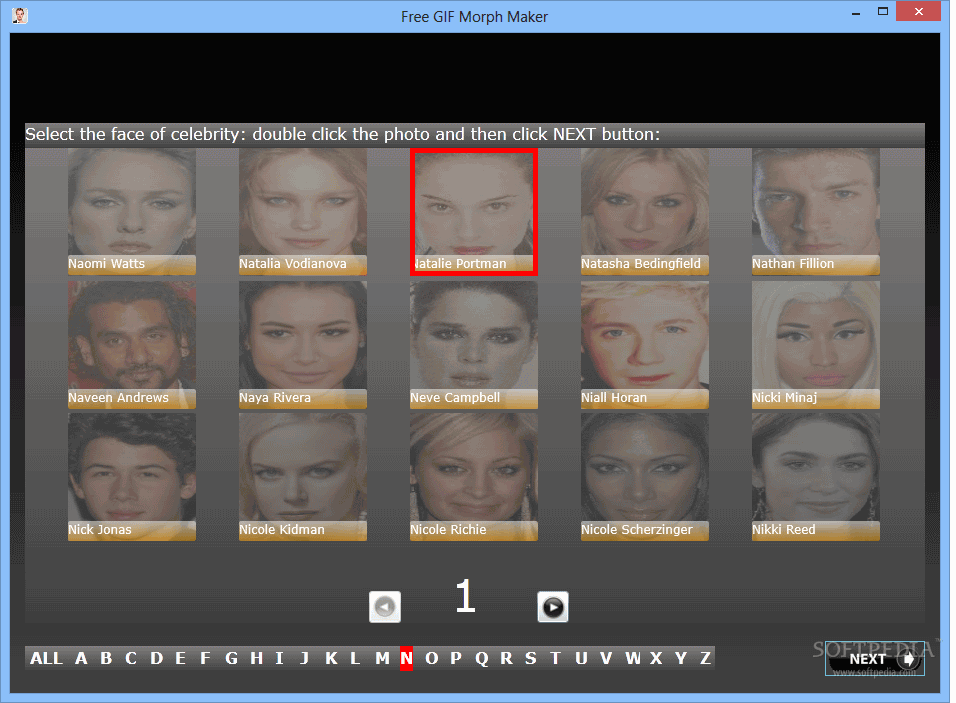Select the Nicole Richie photo
Image resolution: width=956 pixels, height=703 pixels.
[x=474, y=477]
